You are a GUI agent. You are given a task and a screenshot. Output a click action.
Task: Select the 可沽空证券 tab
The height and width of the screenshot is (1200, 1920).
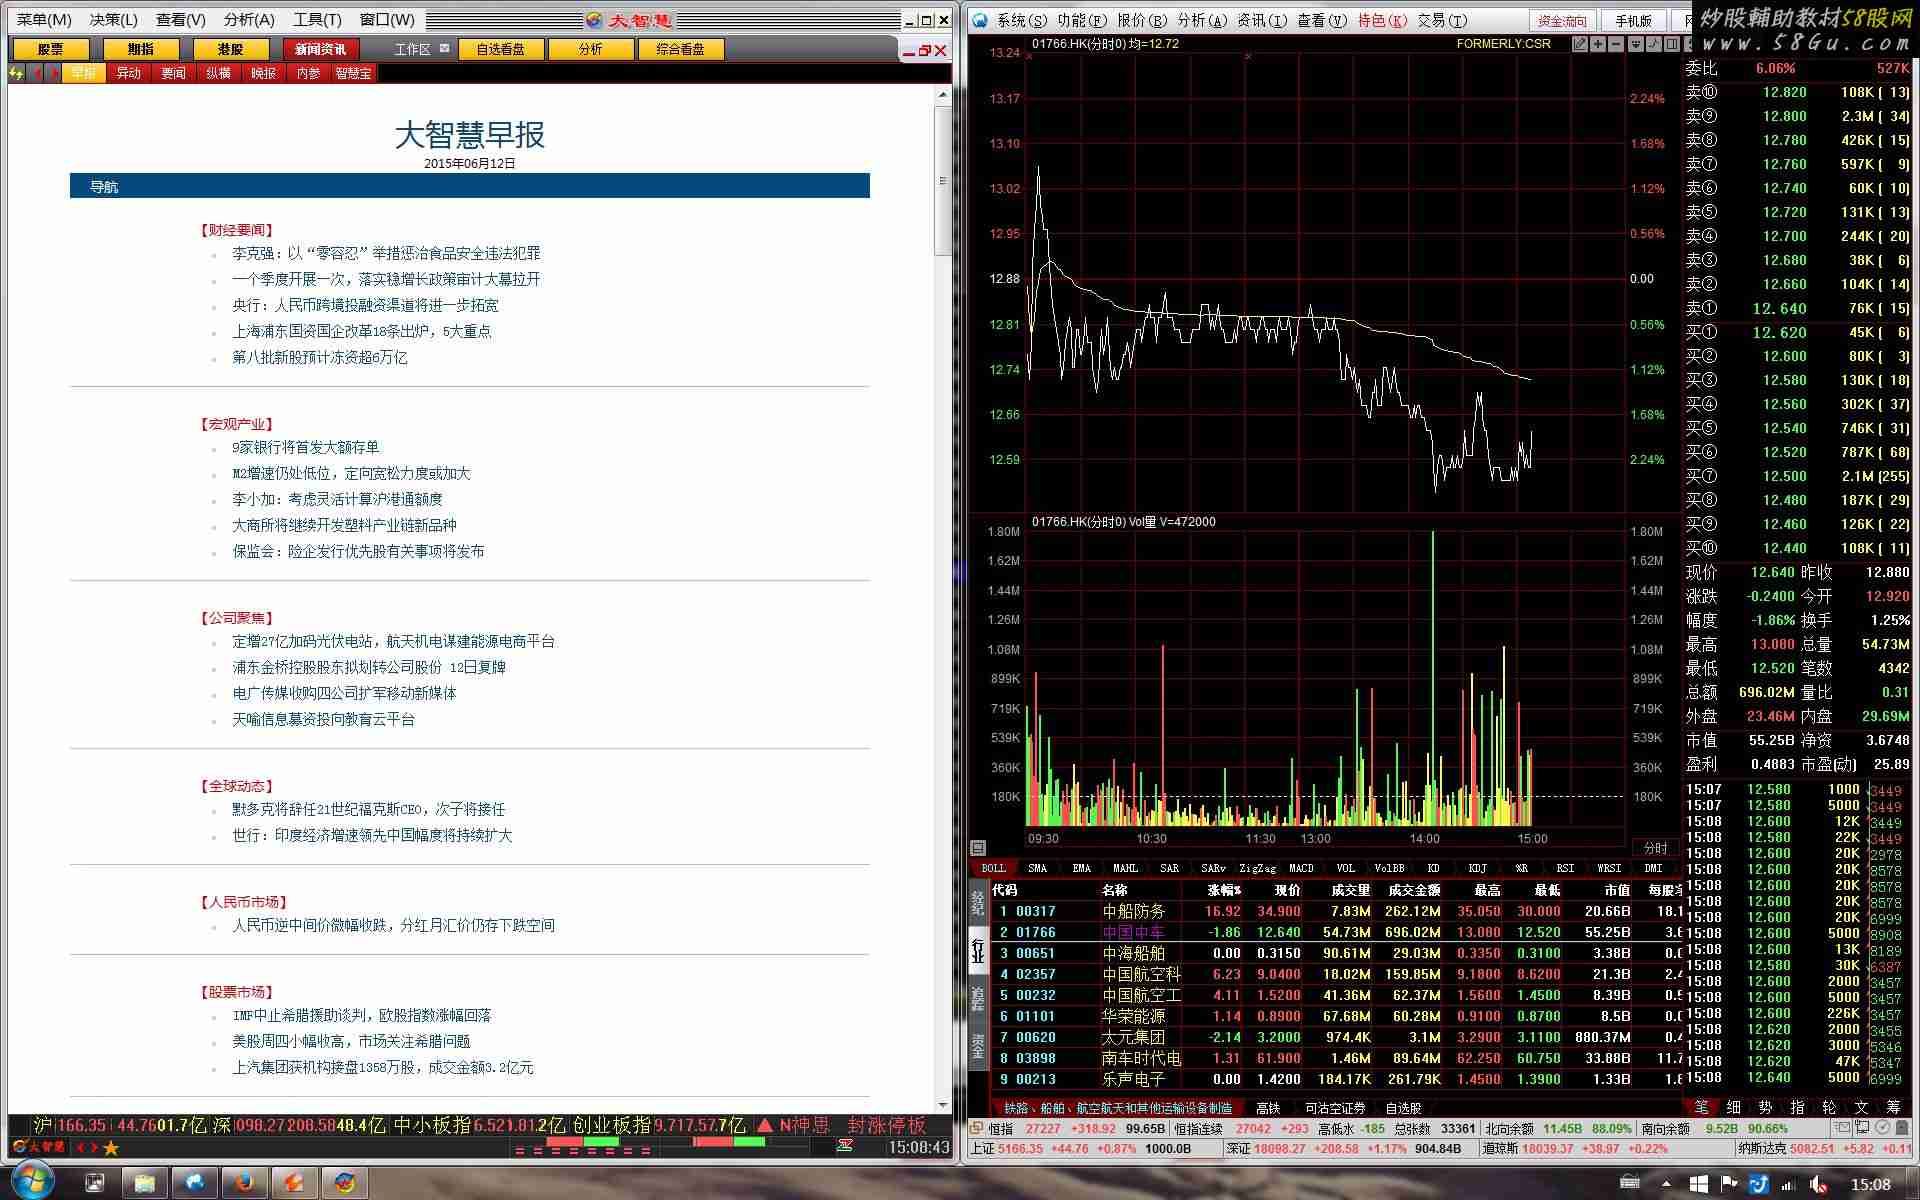pyautogui.click(x=1335, y=1108)
